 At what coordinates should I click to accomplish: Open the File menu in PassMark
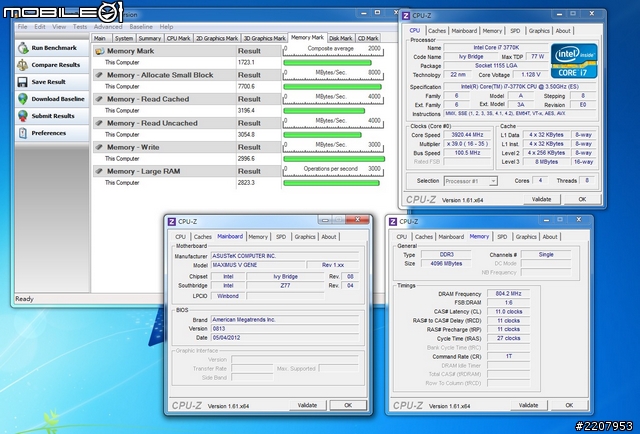point(22,27)
